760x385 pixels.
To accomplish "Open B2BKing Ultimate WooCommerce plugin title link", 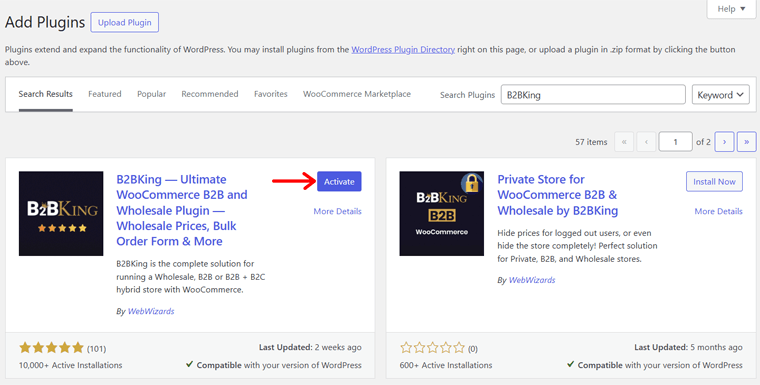I will [182, 210].
